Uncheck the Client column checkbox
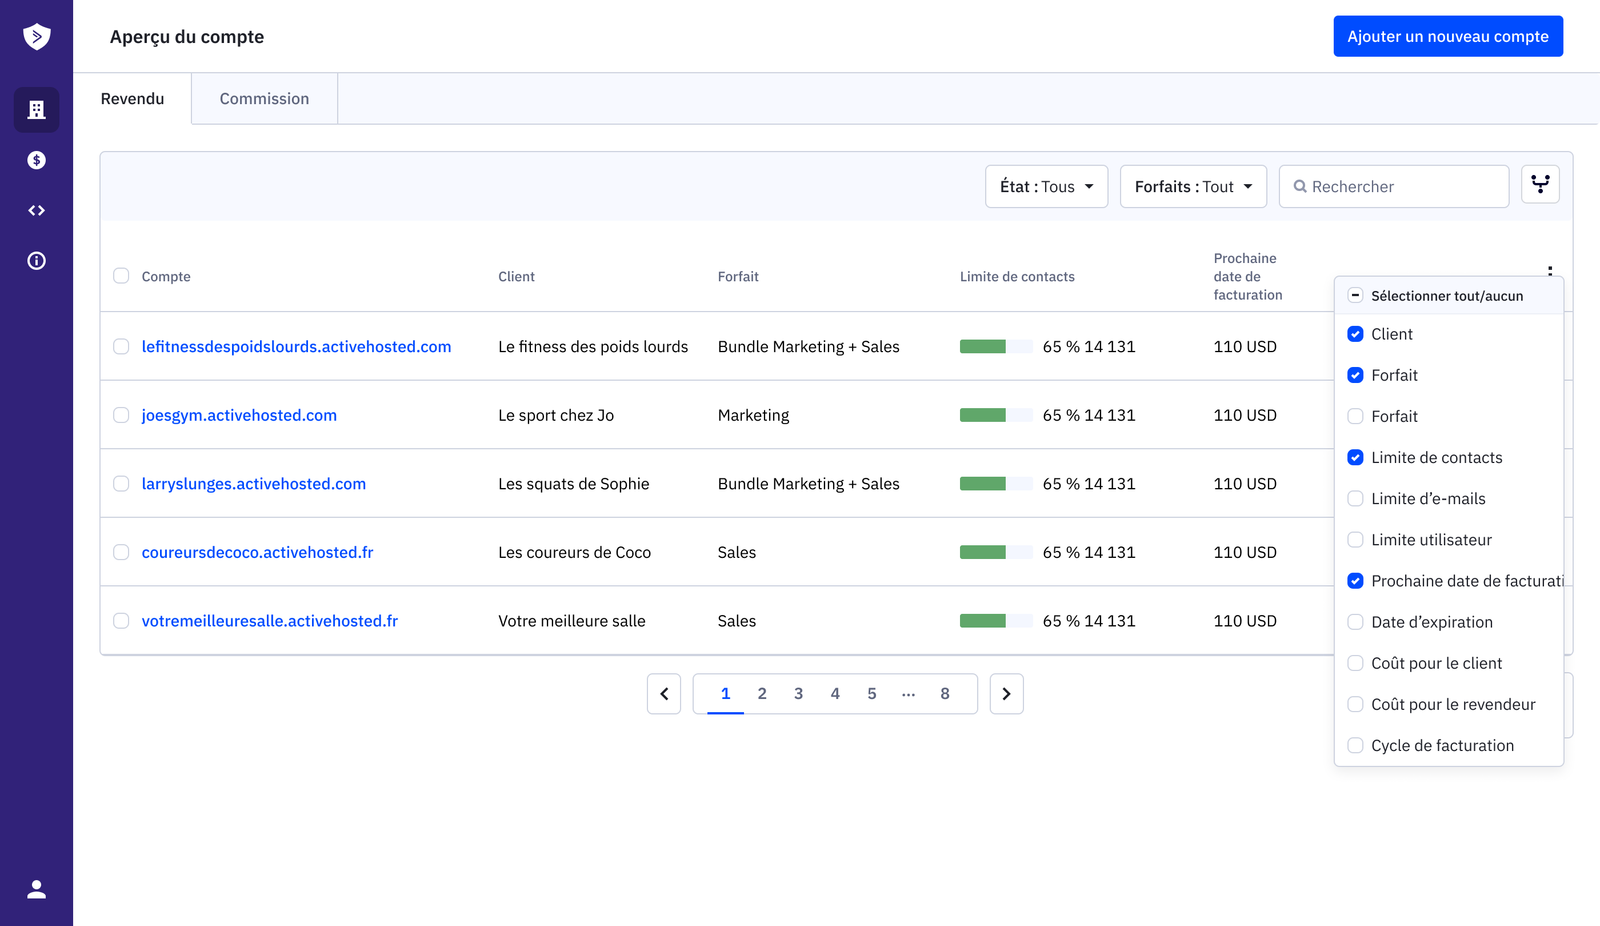1600x926 pixels. [x=1355, y=334]
